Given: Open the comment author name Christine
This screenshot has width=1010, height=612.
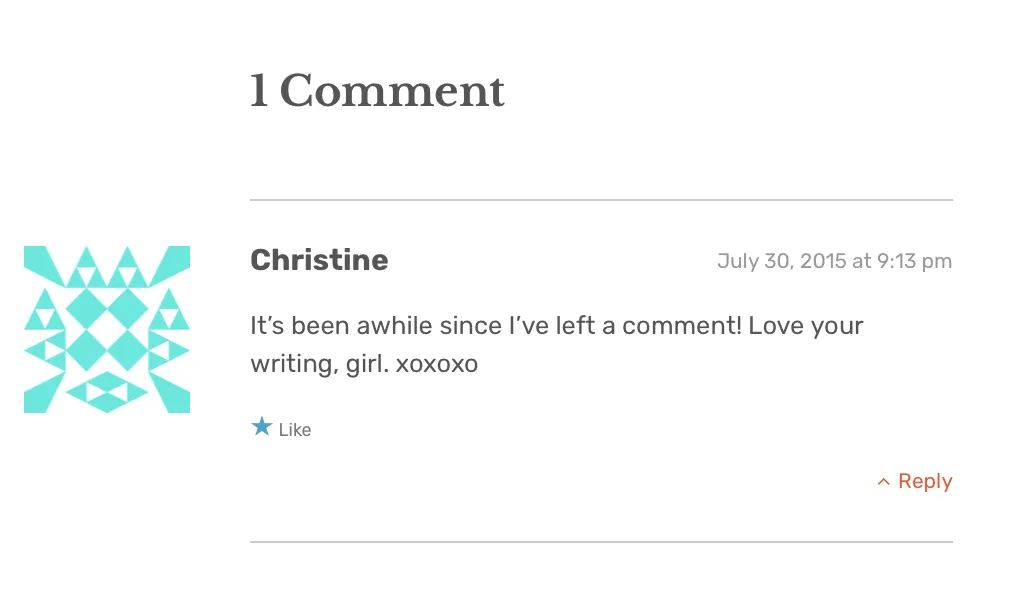Looking at the screenshot, I should point(319,260).
